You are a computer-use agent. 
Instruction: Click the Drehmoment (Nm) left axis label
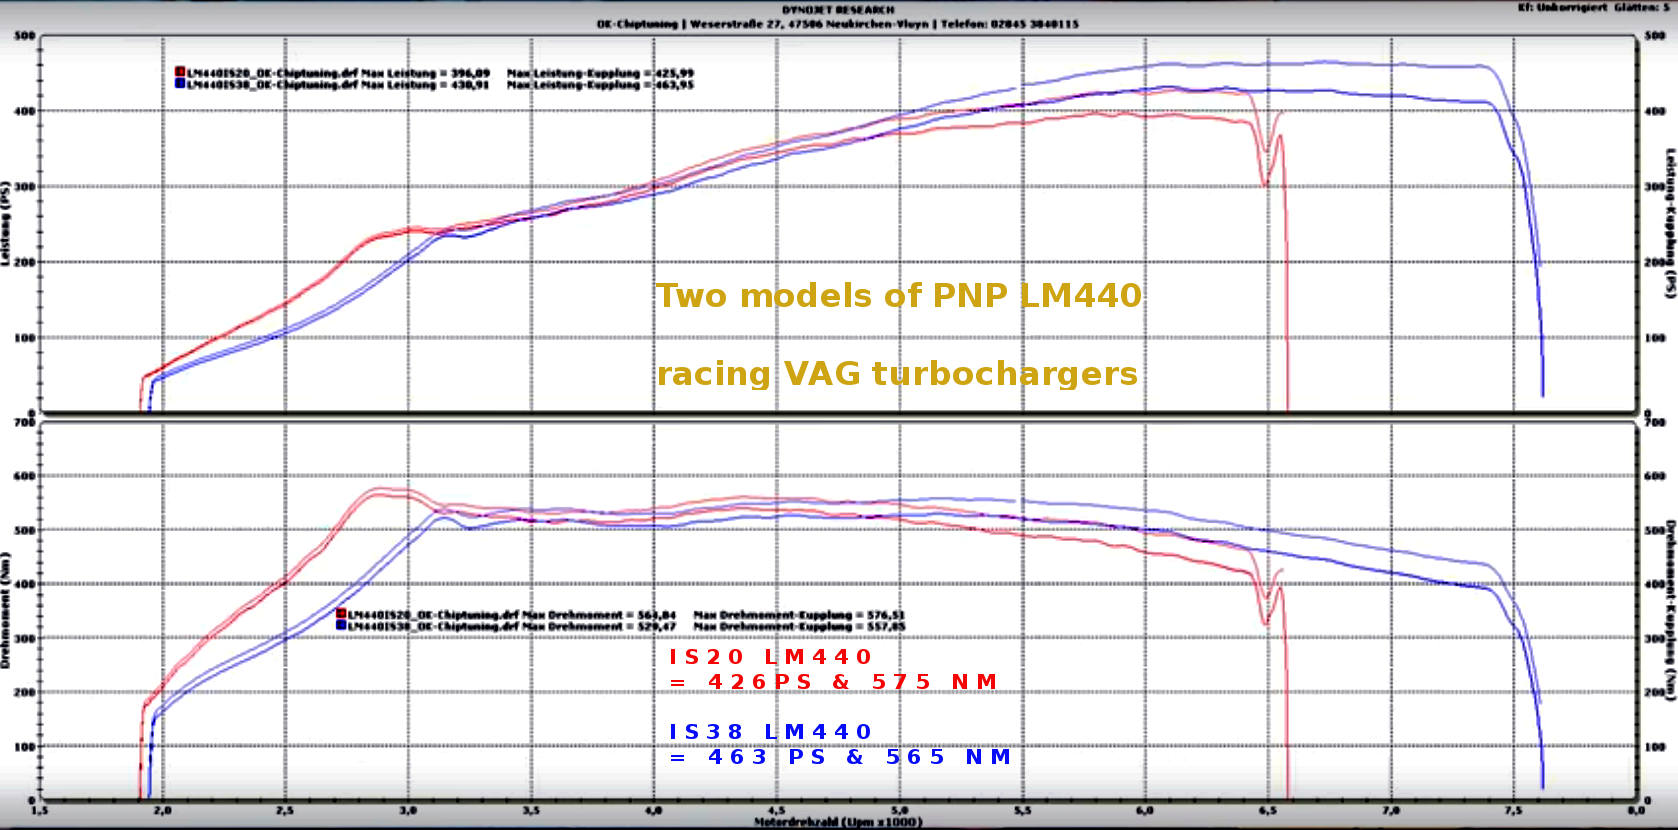pos(6,610)
